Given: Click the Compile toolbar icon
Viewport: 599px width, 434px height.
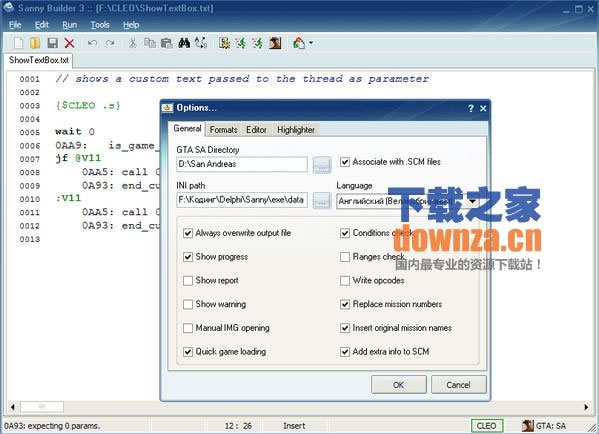Looking at the screenshot, I should (224, 43).
